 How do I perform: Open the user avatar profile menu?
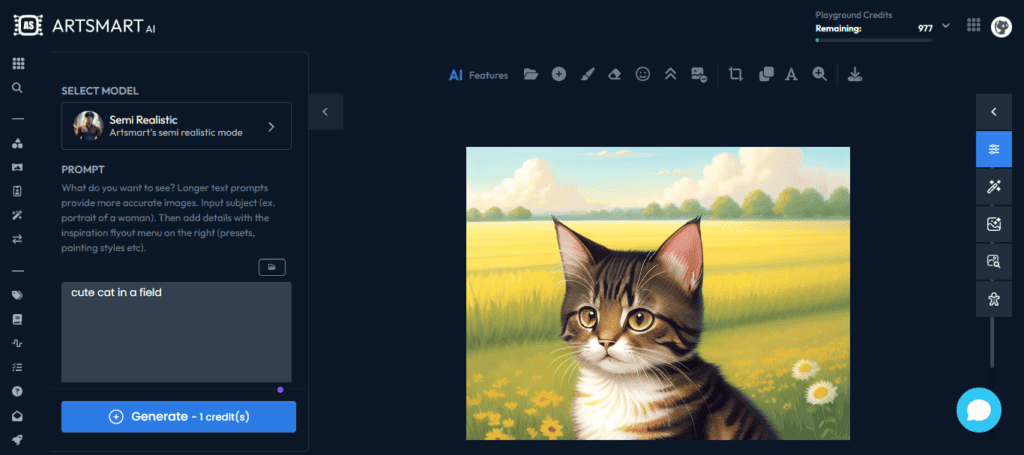(x=1001, y=26)
